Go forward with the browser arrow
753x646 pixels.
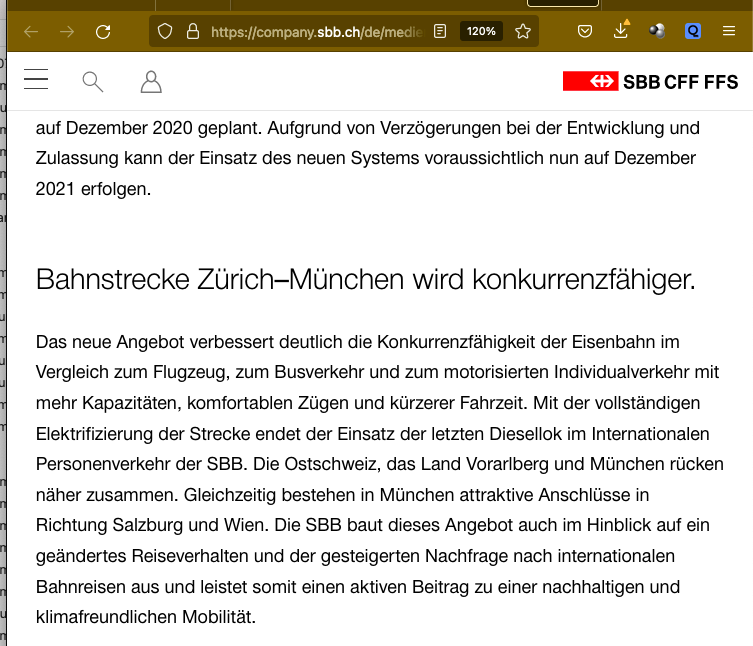(x=67, y=32)
